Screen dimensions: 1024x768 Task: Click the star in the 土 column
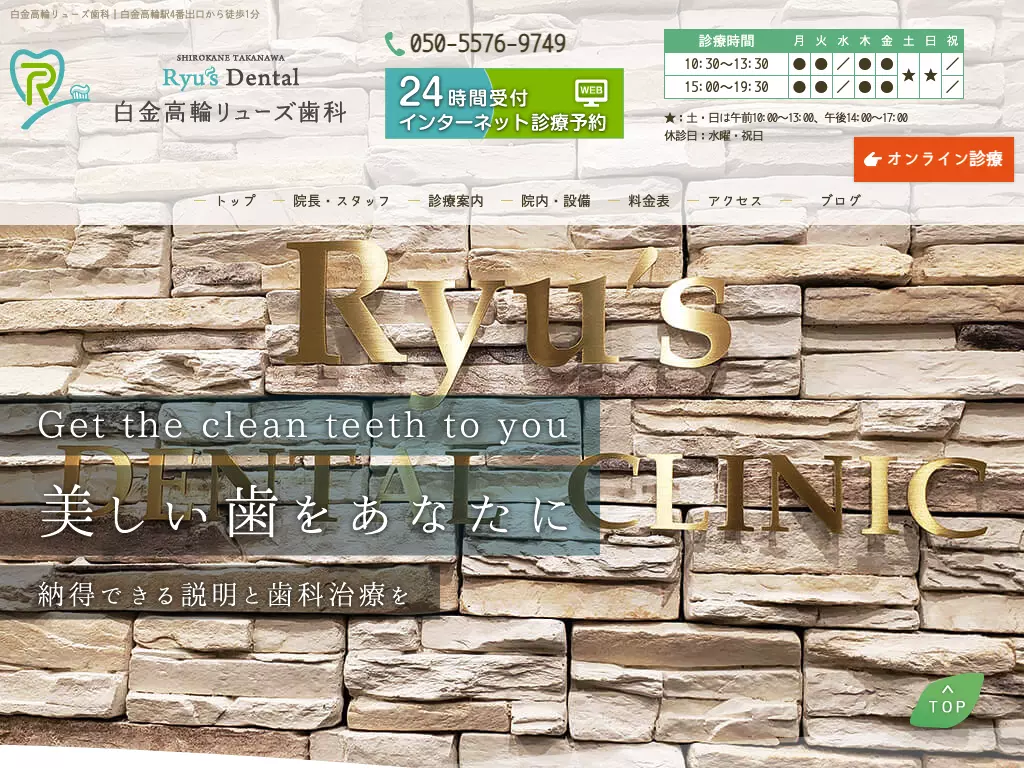click(908, 75)
